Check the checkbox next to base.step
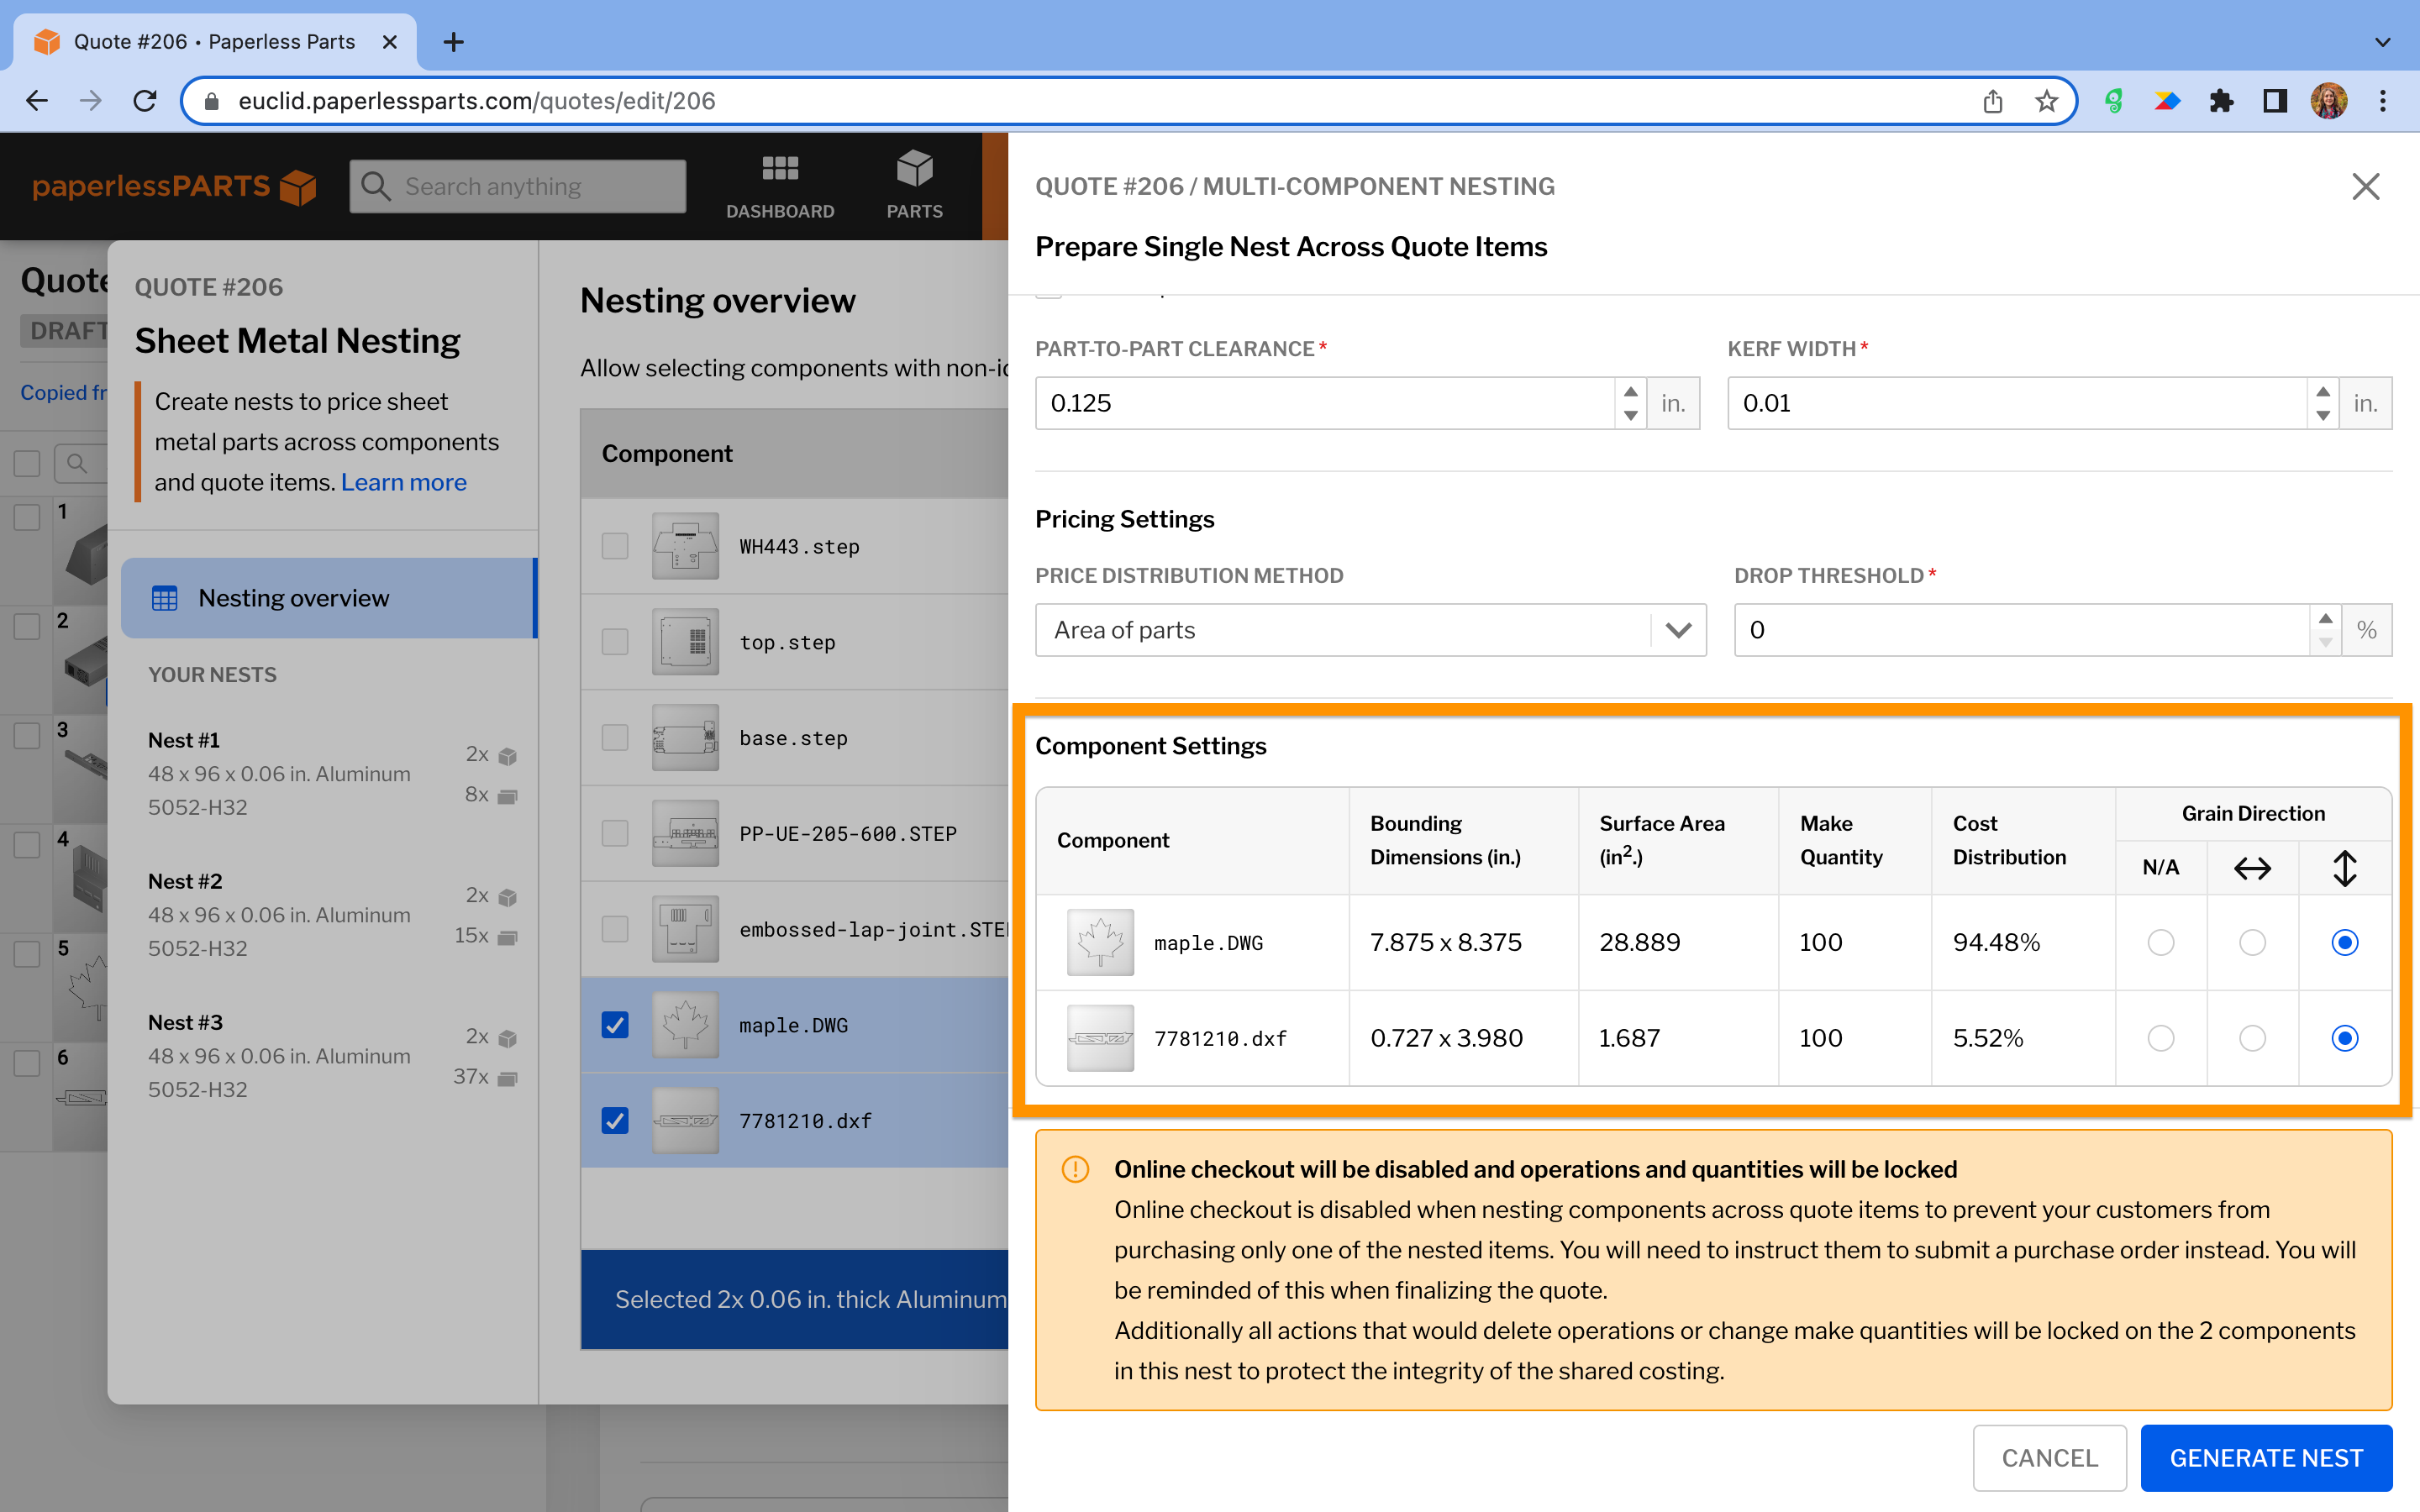Viewport: 2420px width, 1512px height. [x=614, y=737]
